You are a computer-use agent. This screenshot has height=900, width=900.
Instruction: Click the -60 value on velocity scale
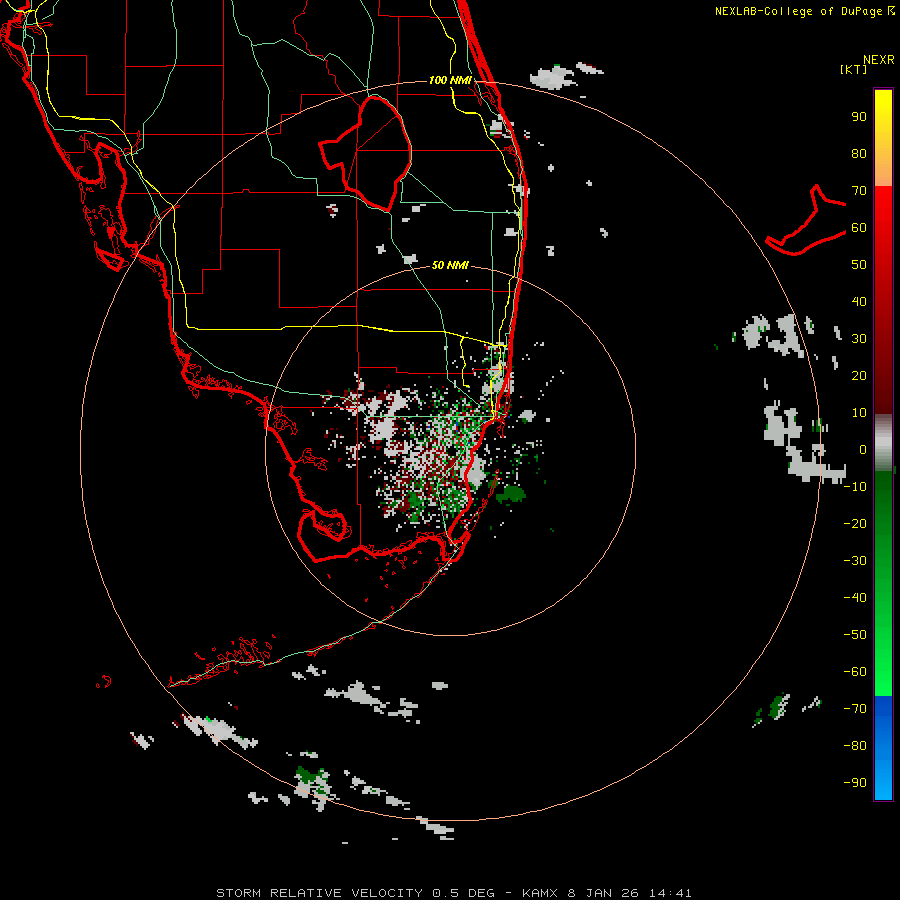(x=855, y=672)
